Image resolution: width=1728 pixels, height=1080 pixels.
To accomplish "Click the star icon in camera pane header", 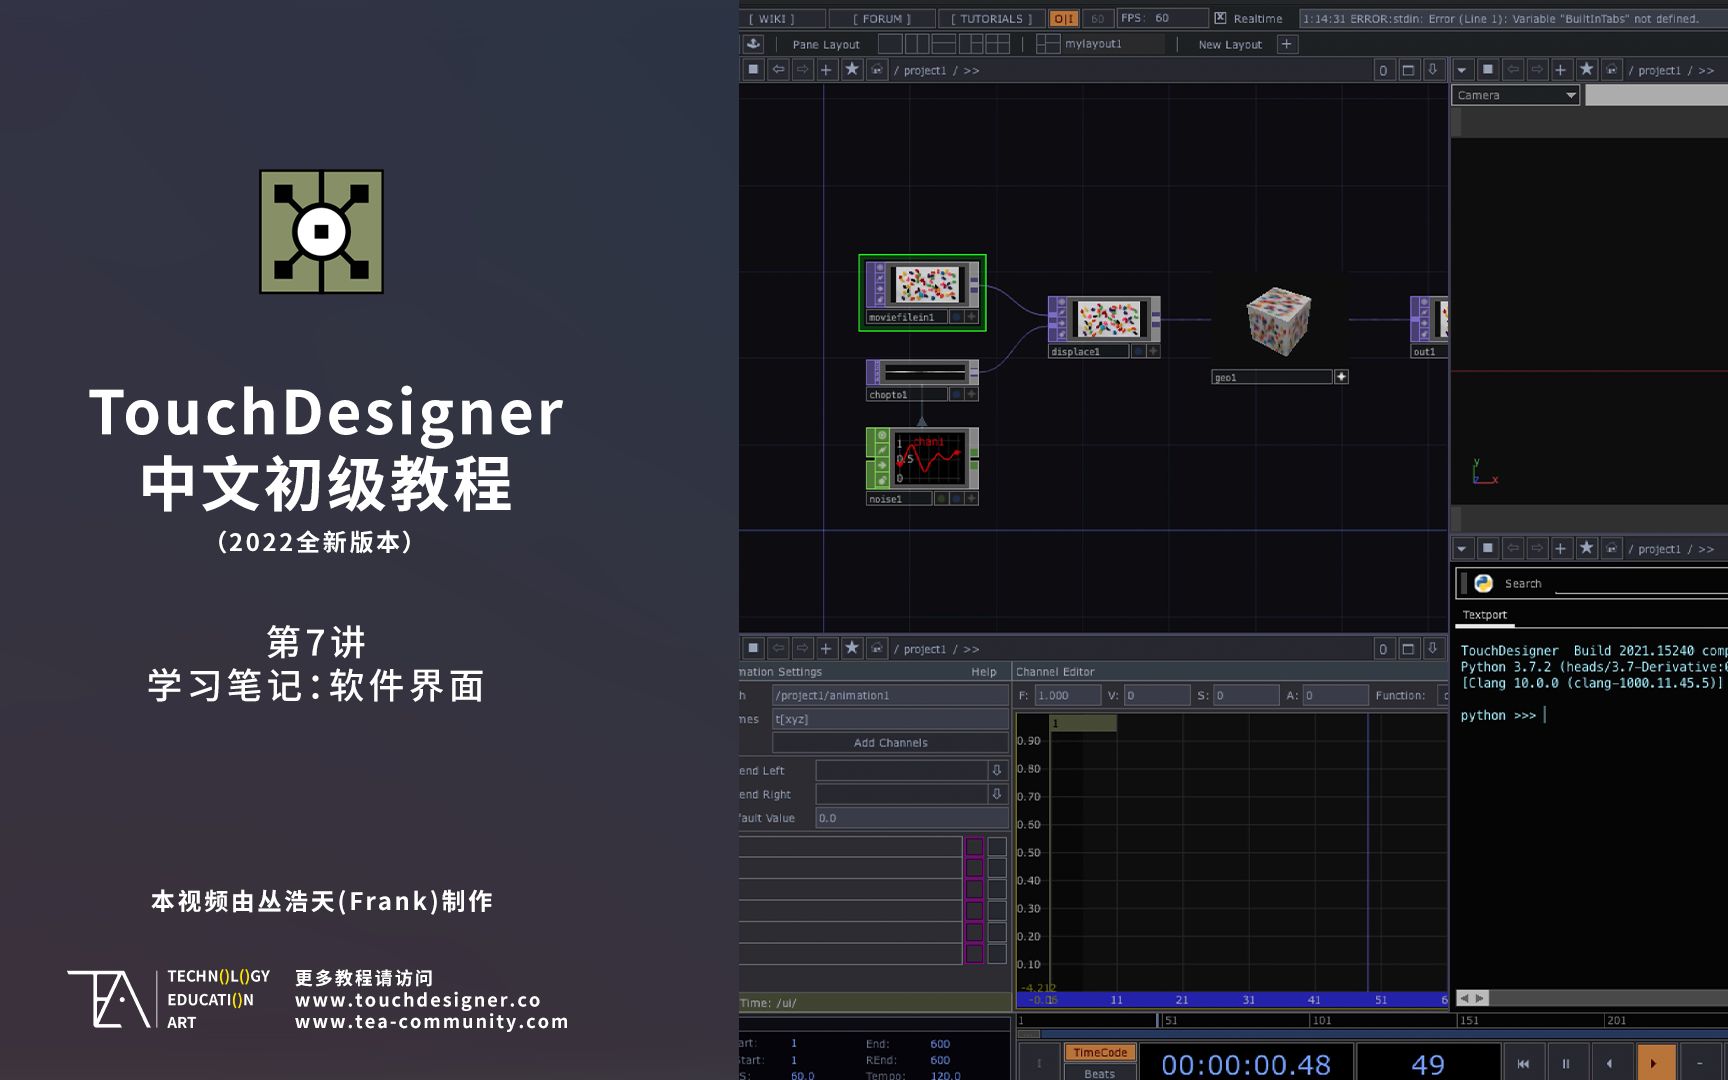I will [1587, 70].
